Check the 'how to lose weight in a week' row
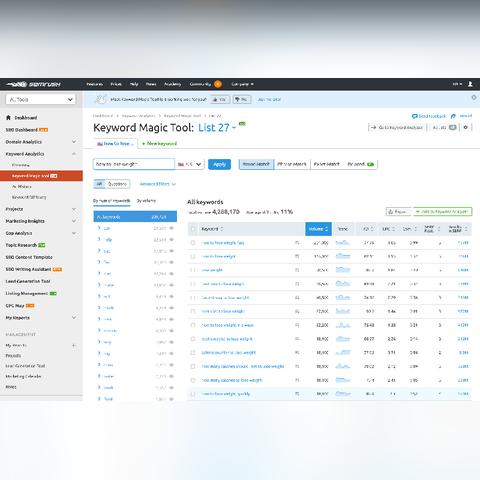 click(193, 325)
